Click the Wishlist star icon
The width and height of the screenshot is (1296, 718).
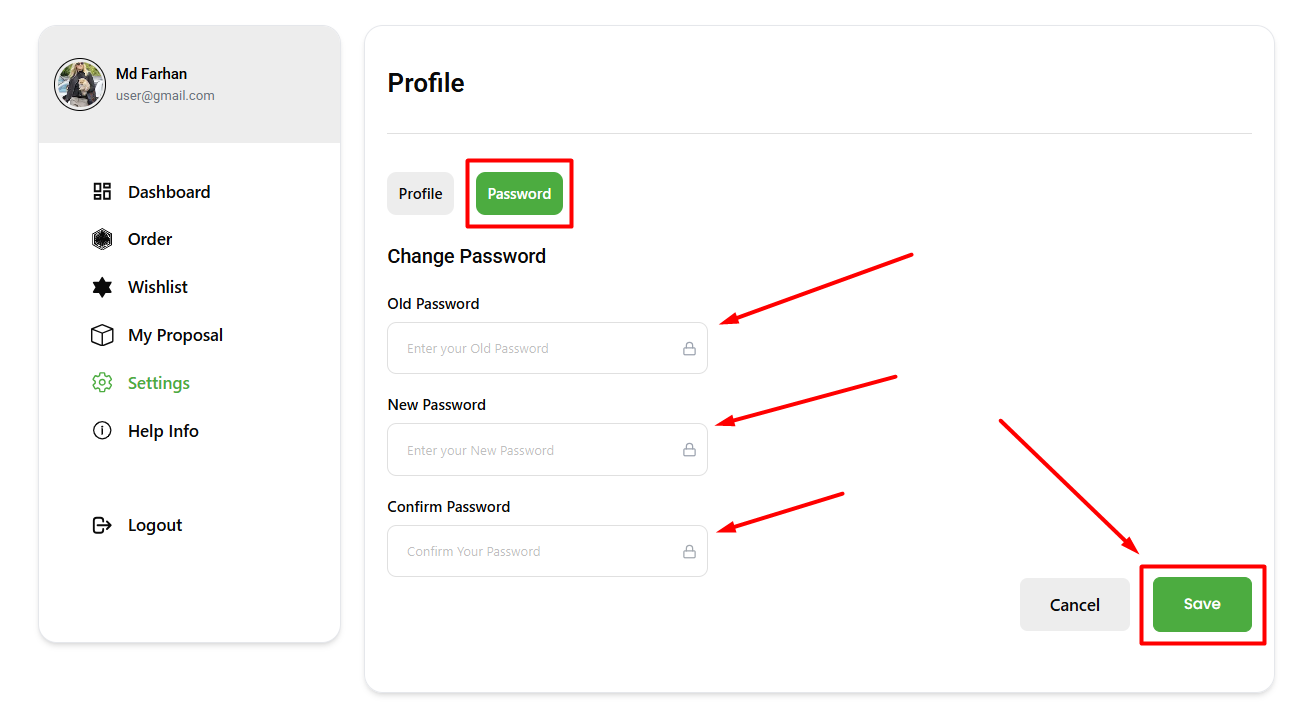[x=102, y=287]
